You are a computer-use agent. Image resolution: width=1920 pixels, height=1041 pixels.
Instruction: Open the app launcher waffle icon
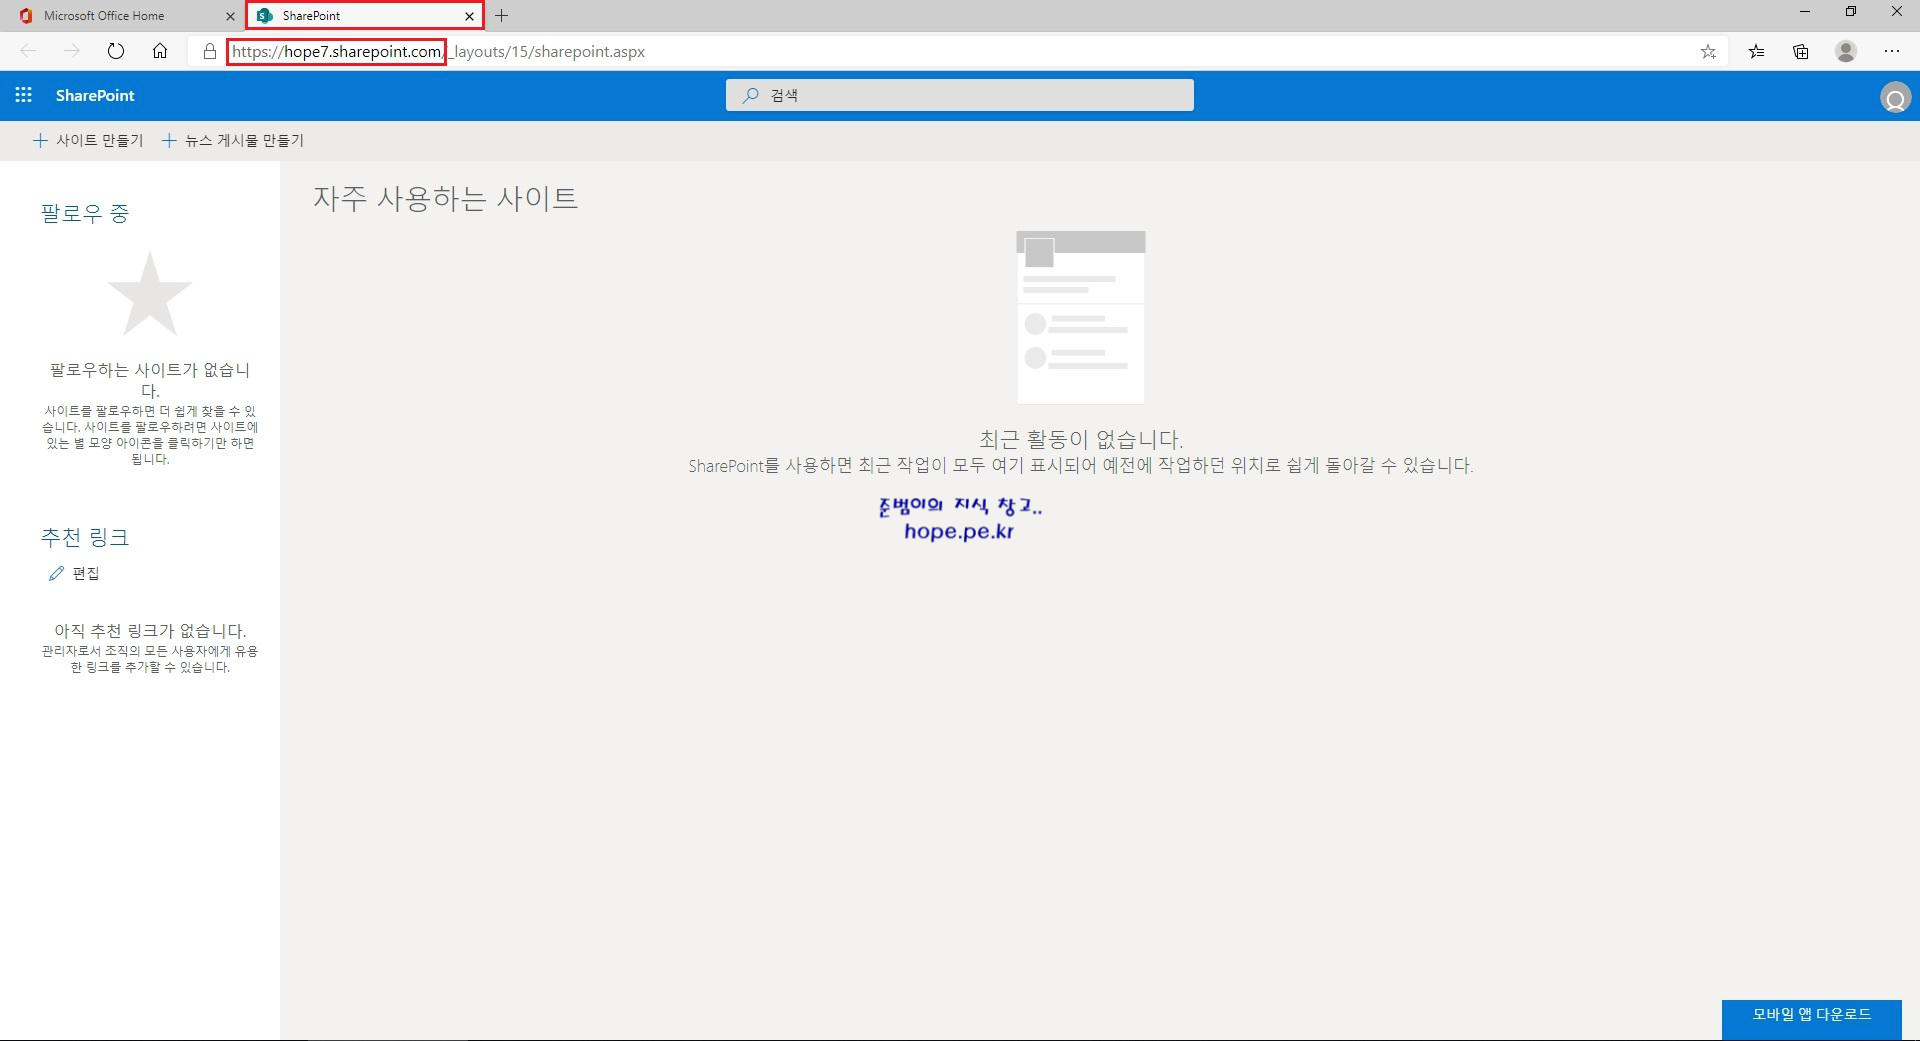(24, 95)
